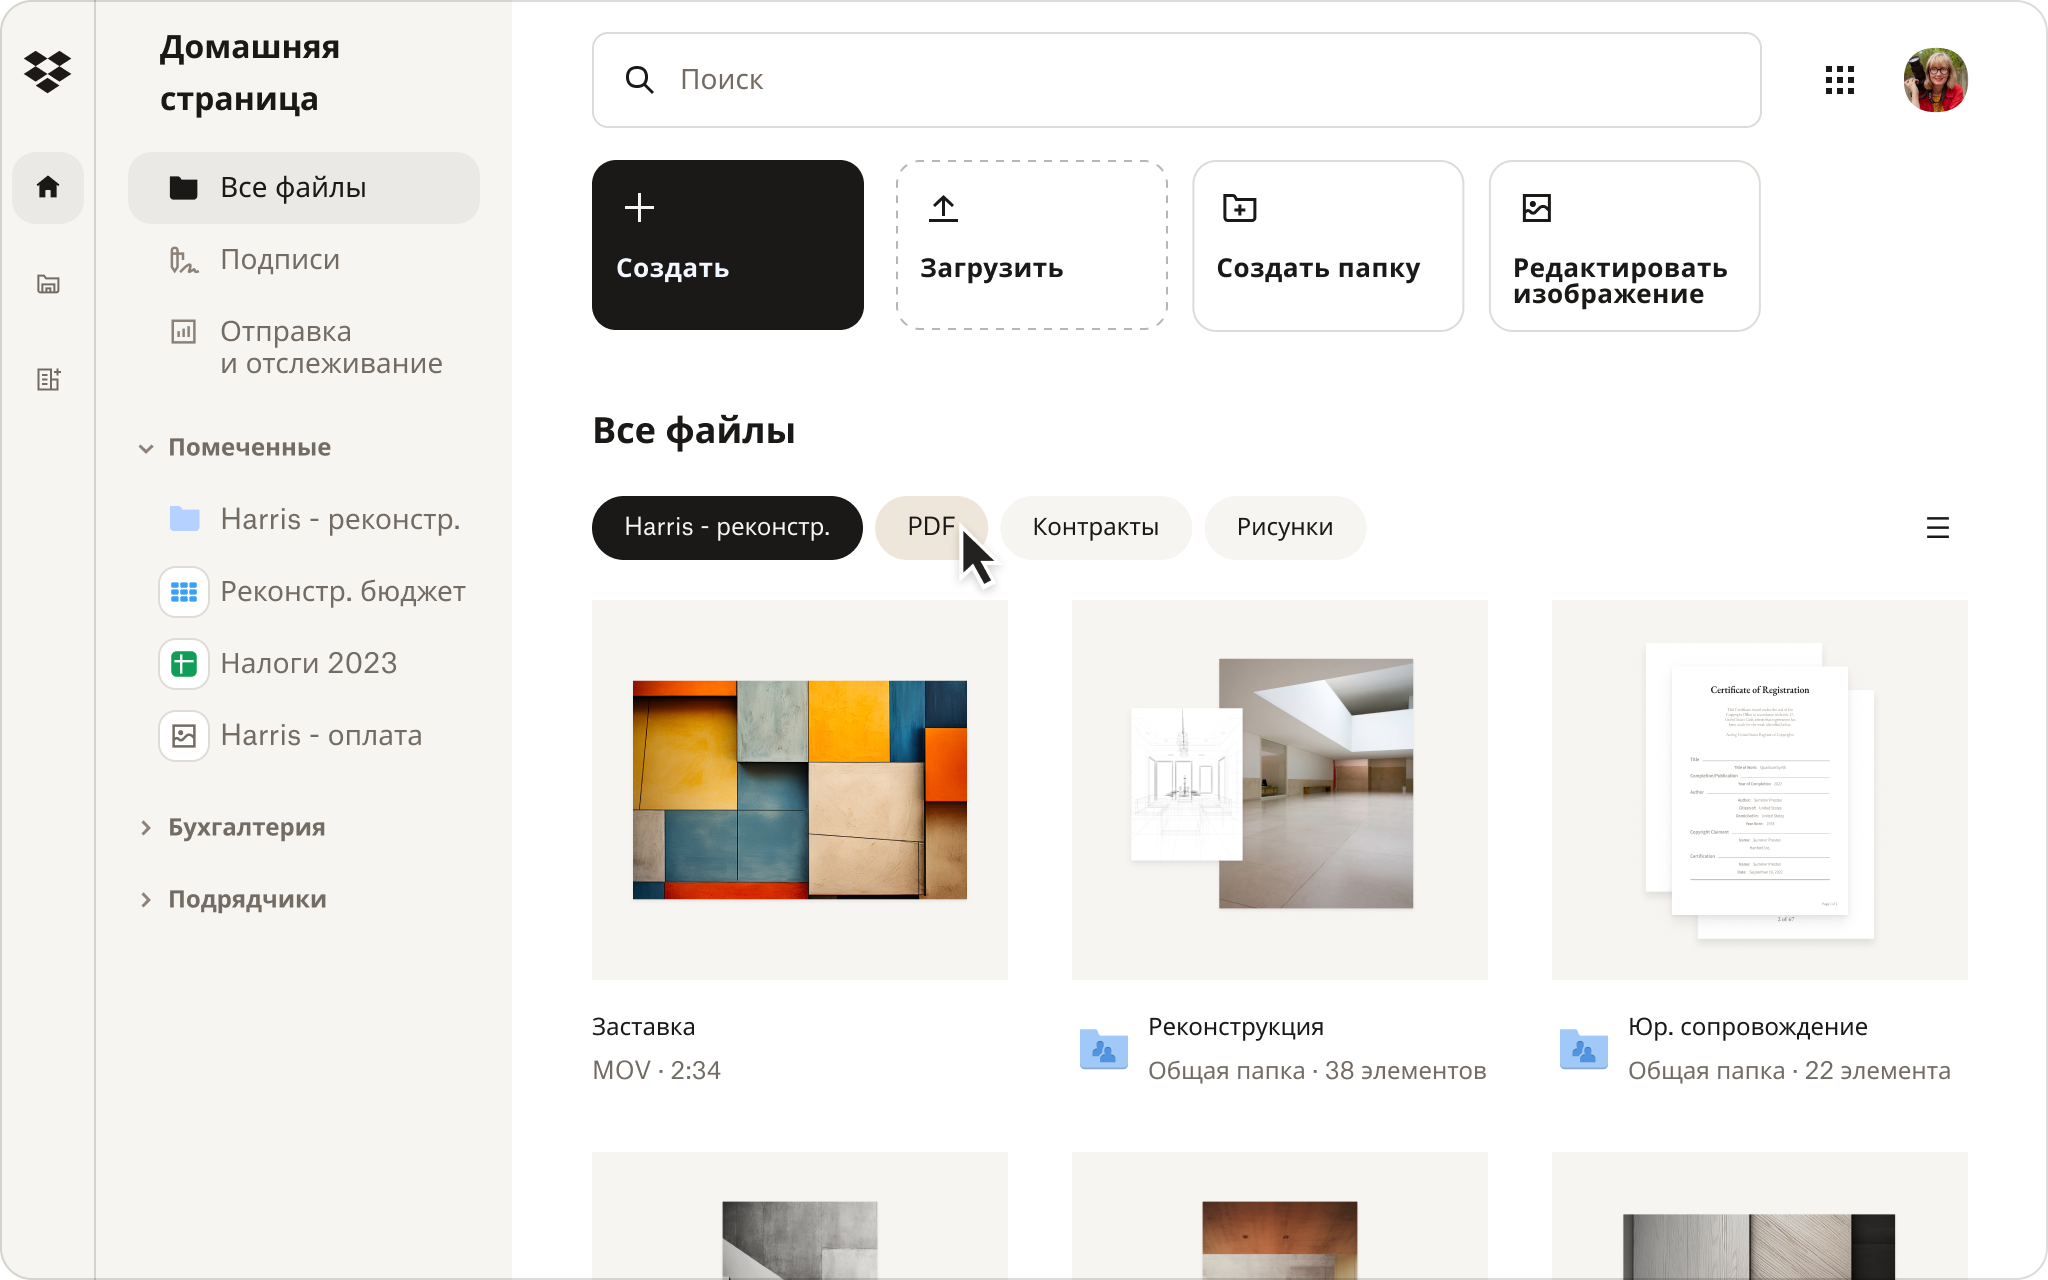Open gray concrete thumbnail in second row
This screenshot has height=1280, width=2048.
800,1216
